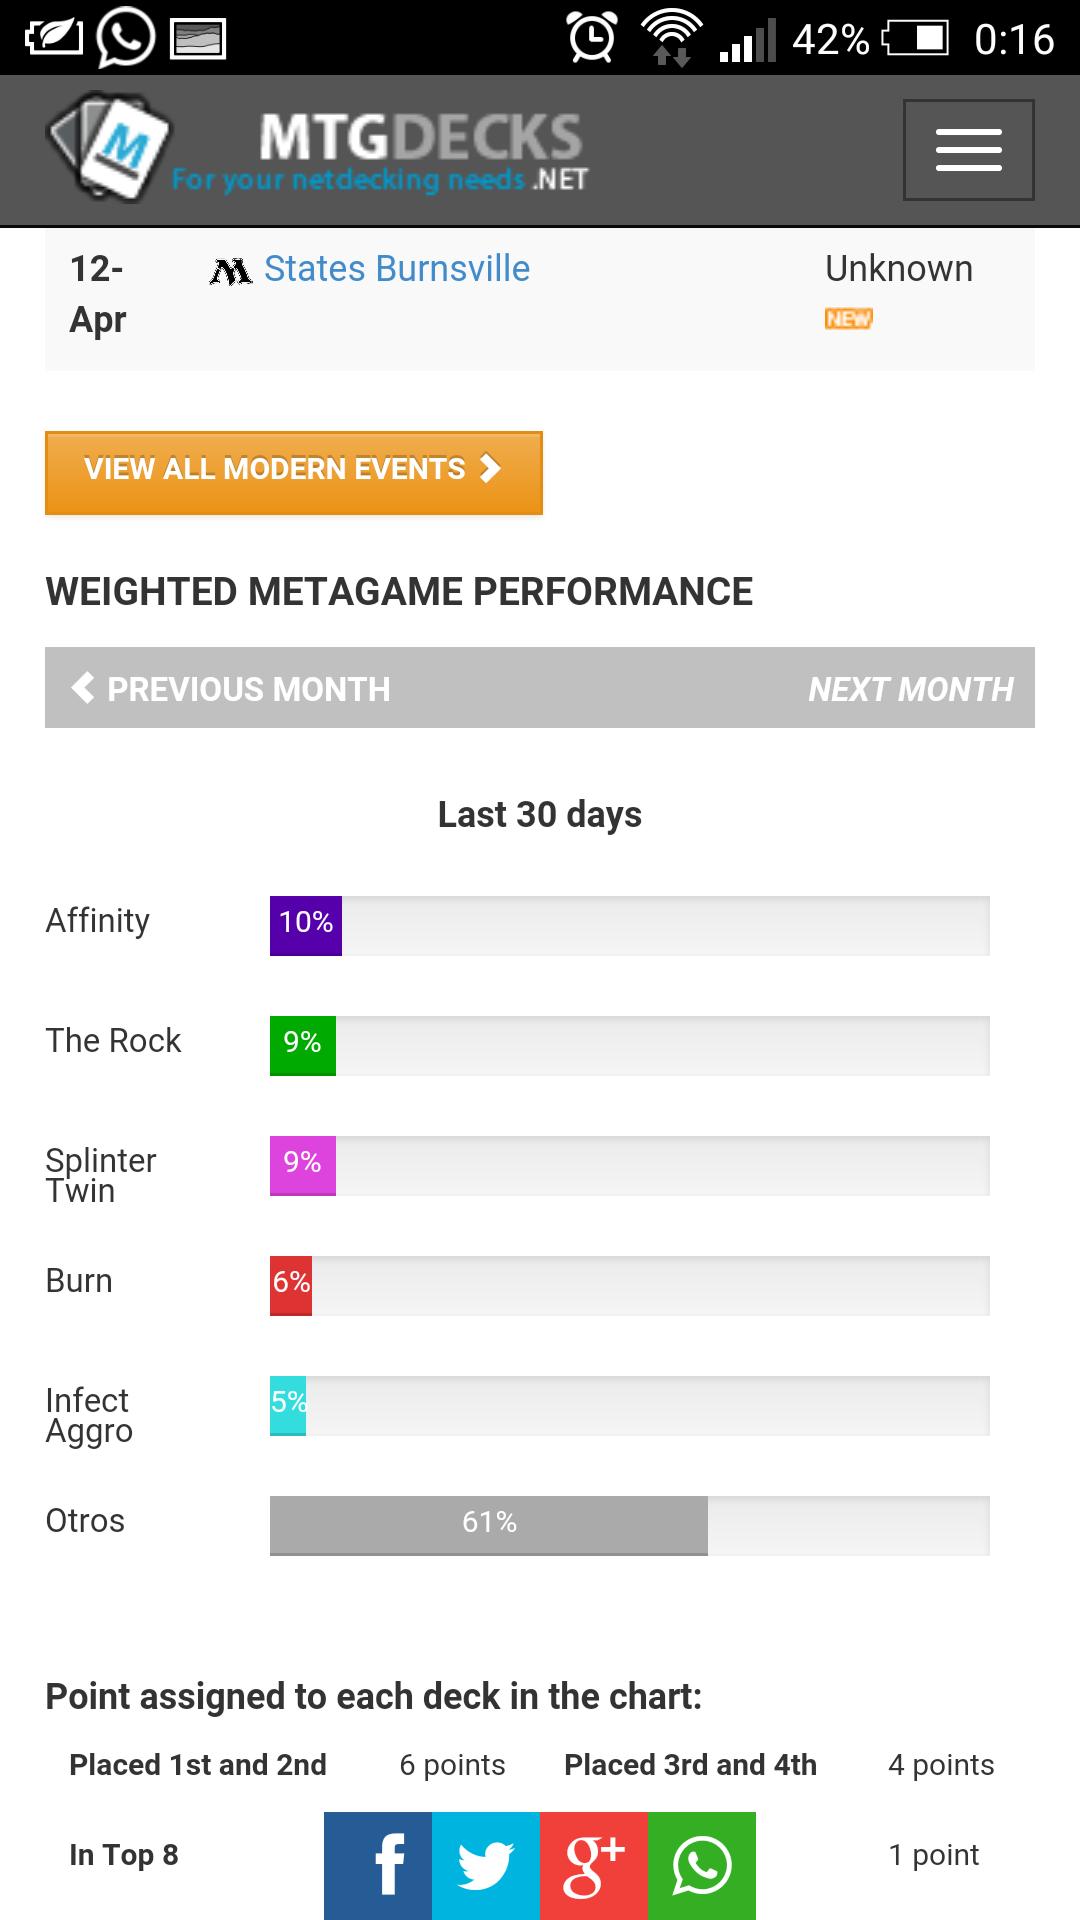Share page on Google Plus

click(x=594, y=1865)
